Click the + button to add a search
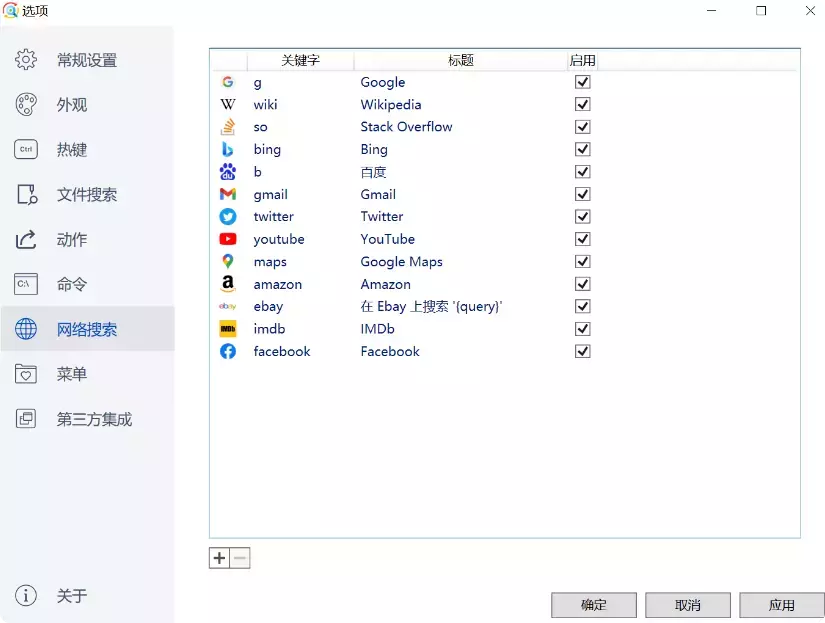Image resolution: width=825 pixels, height=623 pixels. pyautogui.click(x=219, y=557)
